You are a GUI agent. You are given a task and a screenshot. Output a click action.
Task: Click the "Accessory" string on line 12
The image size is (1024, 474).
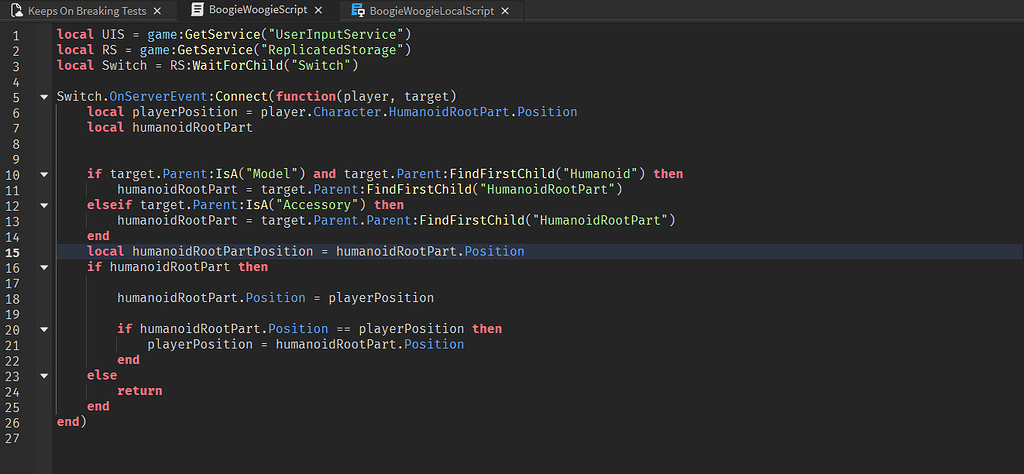click(321, 205)
